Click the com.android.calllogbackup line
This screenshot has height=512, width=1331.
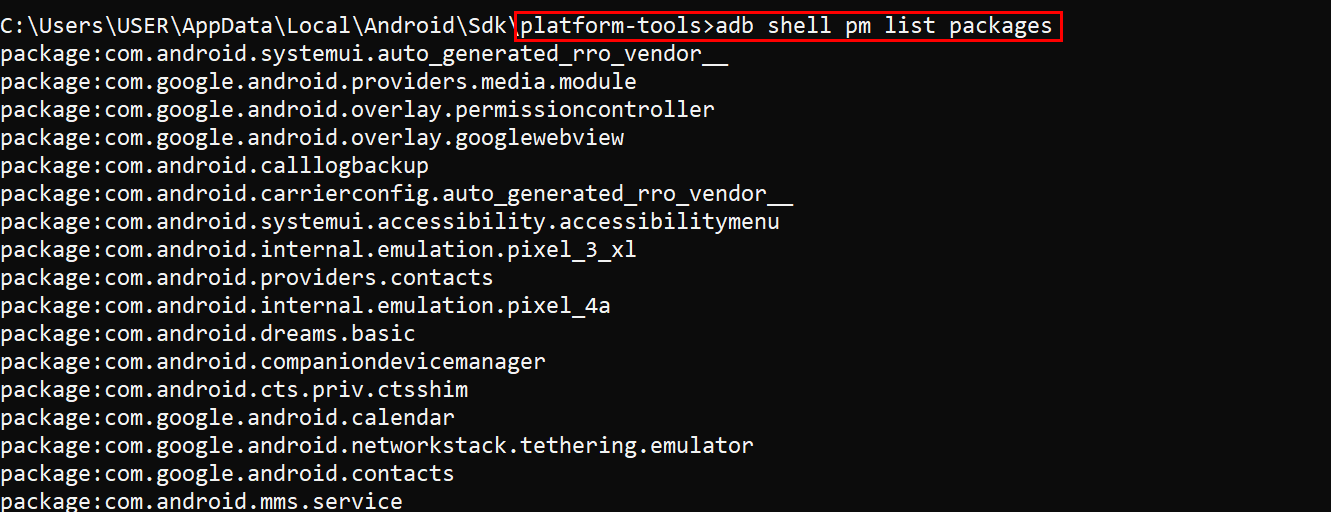[214, 166]
